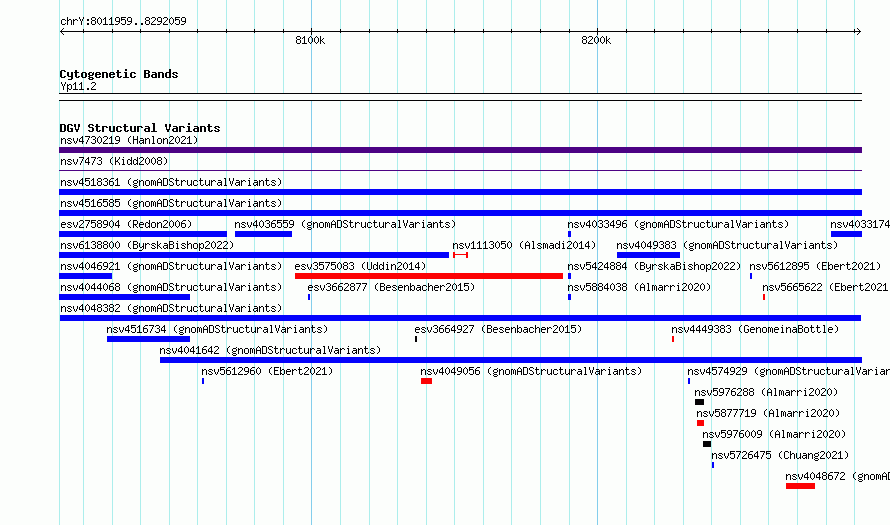Click the blue bar under nsv4046921
This screenshot has height=525, width=890.
click(x=85, y=276)
